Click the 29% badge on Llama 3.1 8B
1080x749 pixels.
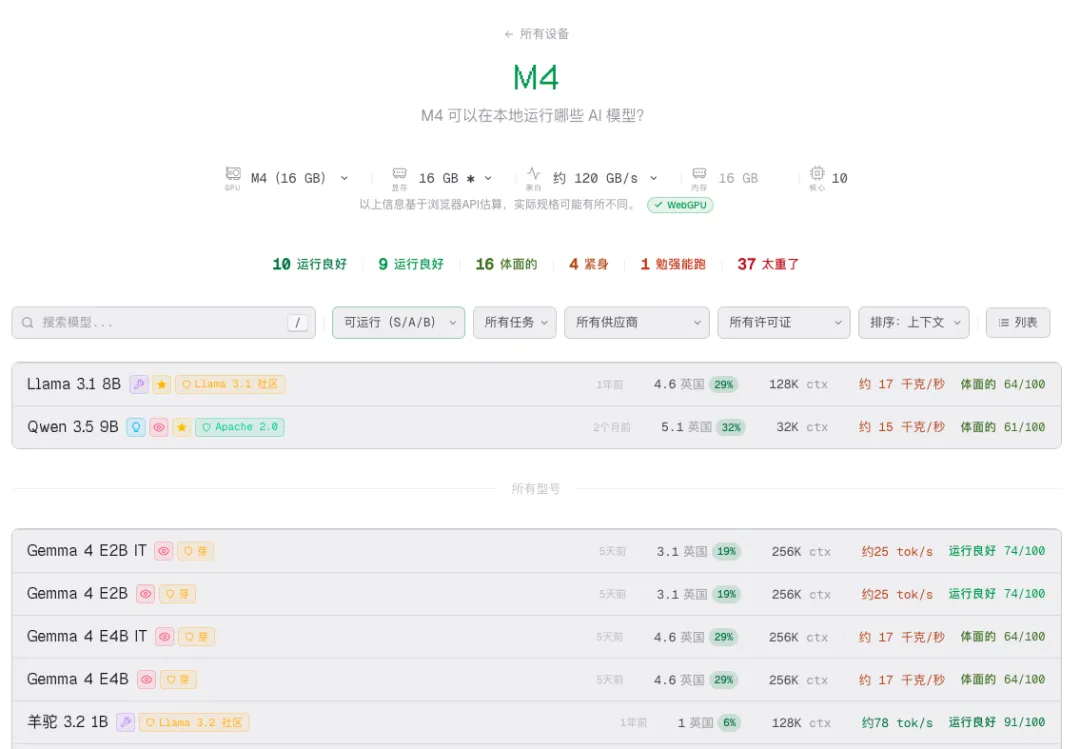pyautogui.click(x=723, y=384)
